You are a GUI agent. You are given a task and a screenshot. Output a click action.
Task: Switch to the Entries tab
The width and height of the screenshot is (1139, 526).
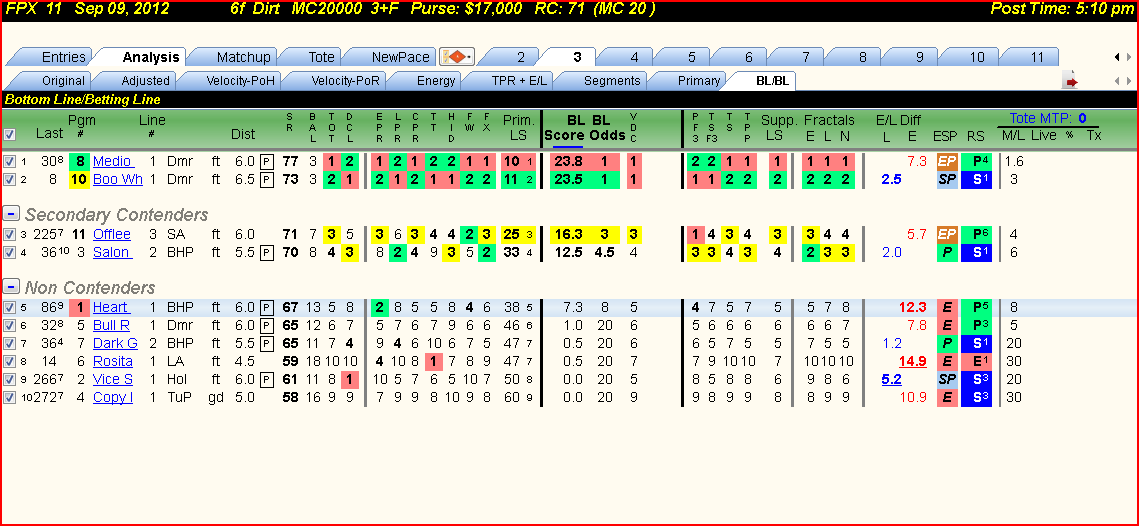pyautogui.click(x=63, y=57)
